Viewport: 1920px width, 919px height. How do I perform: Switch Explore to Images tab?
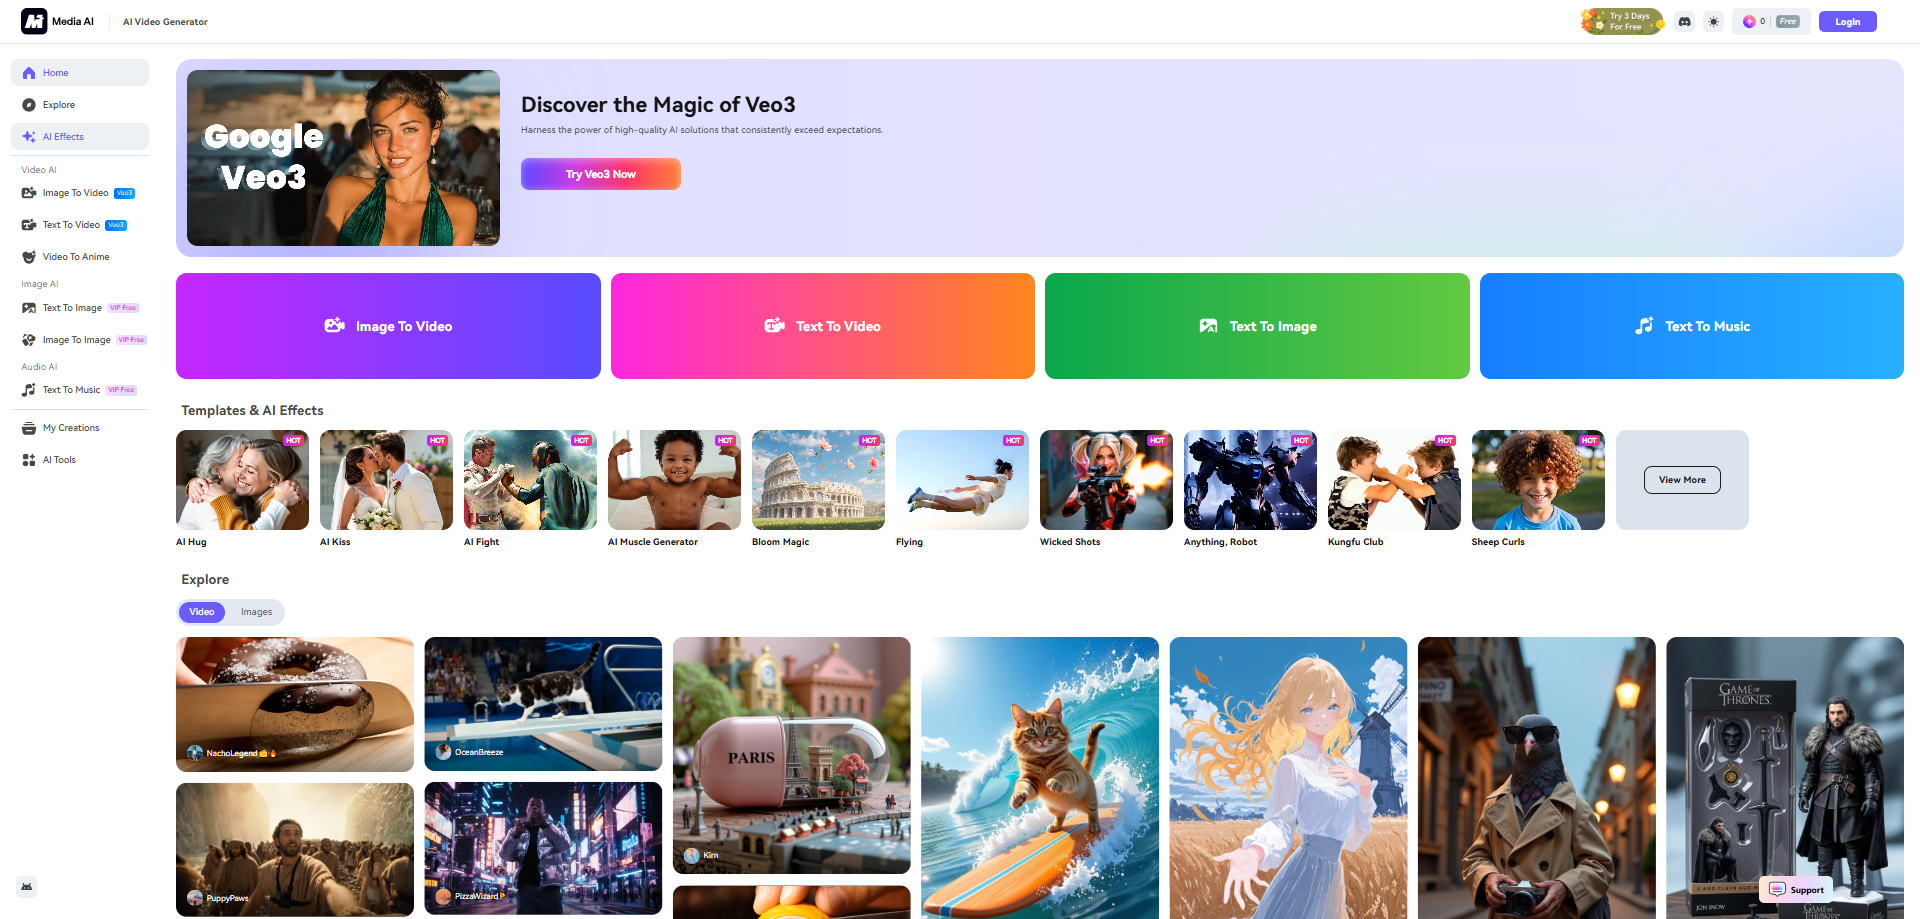[x=256, y=612]
